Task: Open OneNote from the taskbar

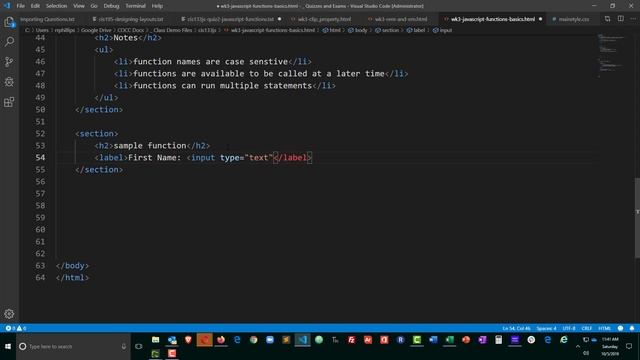Action: (482, 340)
